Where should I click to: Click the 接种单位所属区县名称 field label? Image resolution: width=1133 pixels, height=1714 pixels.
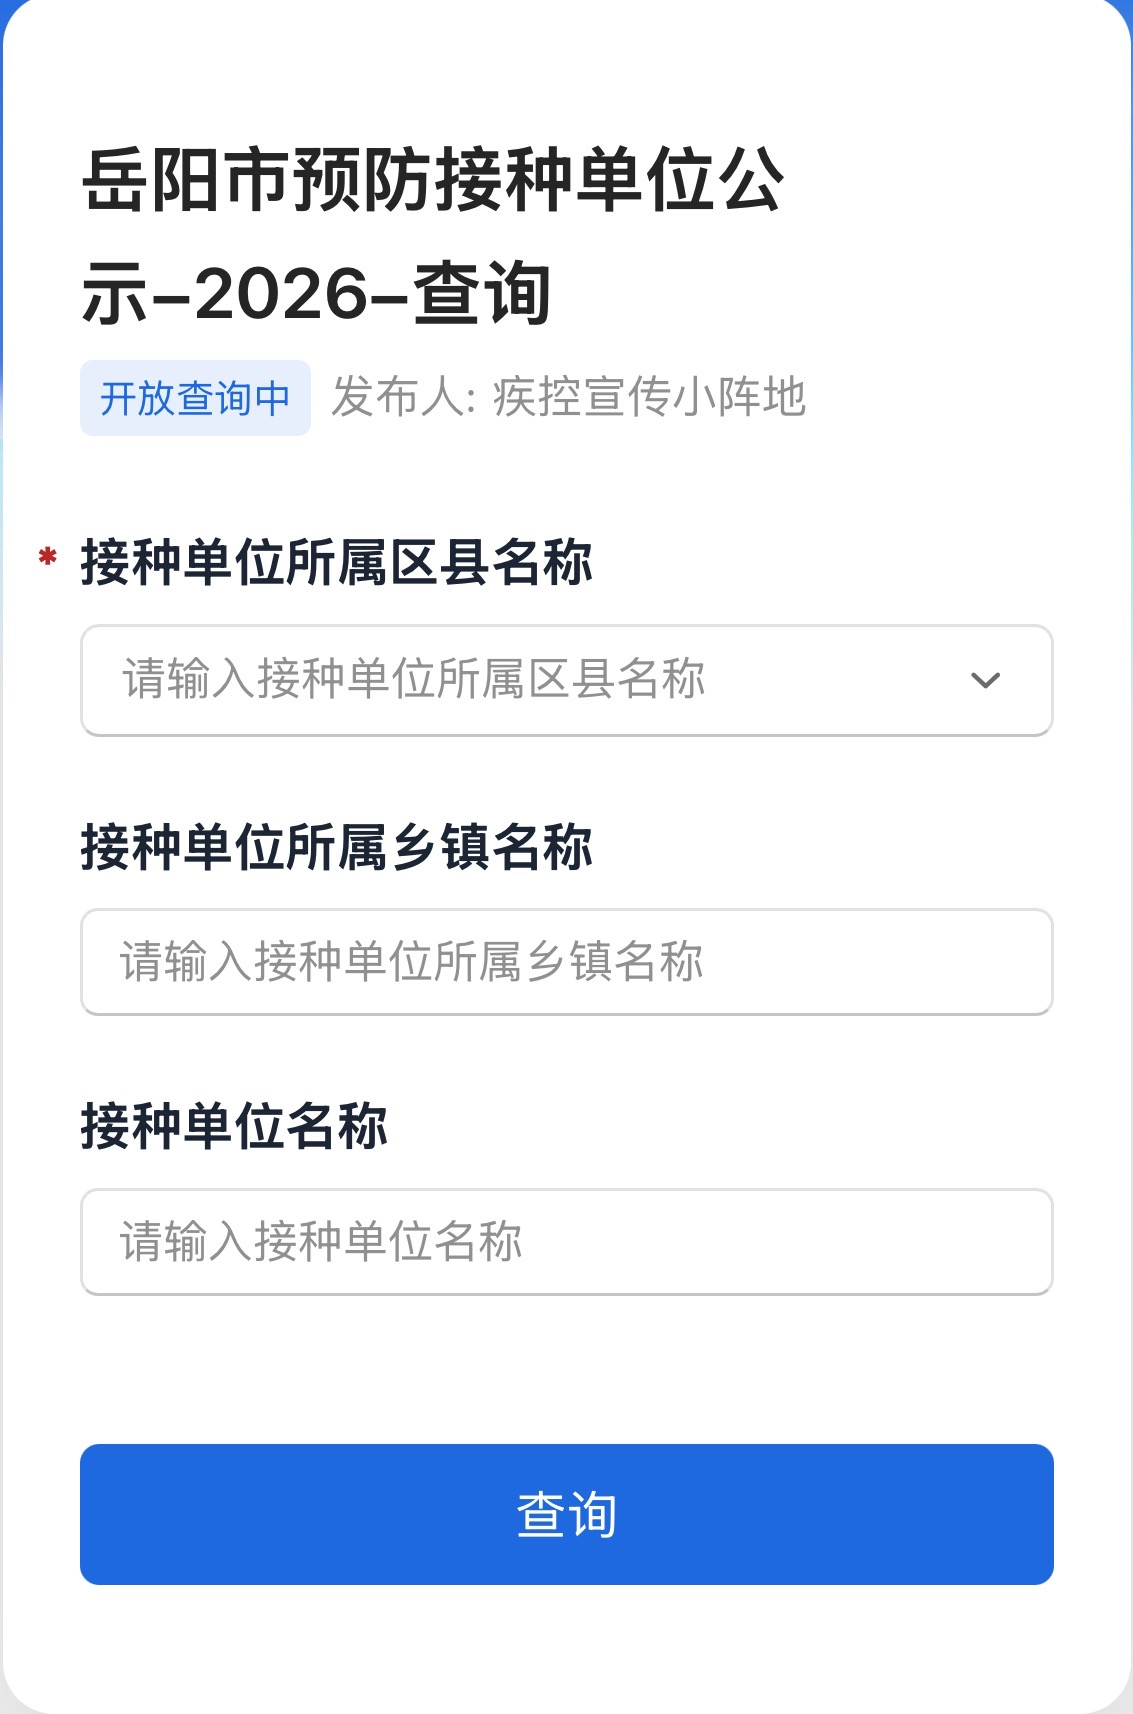pos(337,562)
